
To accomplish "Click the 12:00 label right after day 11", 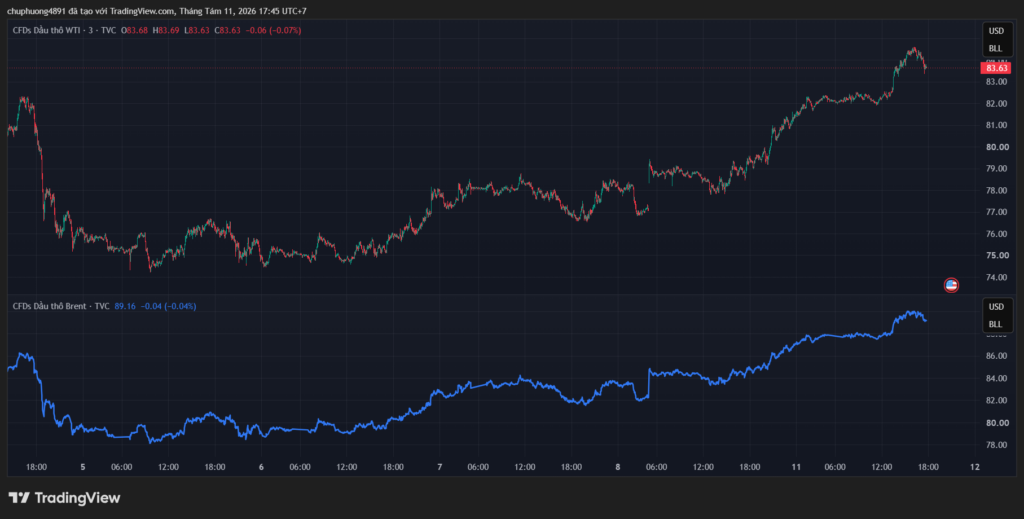I will pos(882,467).
